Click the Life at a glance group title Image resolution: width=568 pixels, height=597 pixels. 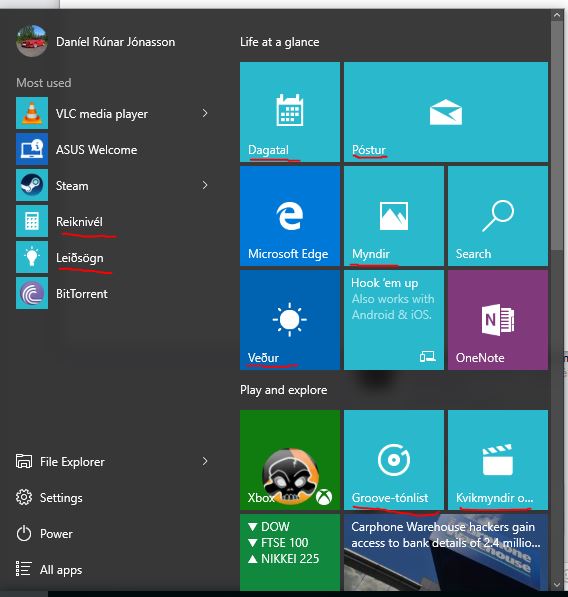279,42
